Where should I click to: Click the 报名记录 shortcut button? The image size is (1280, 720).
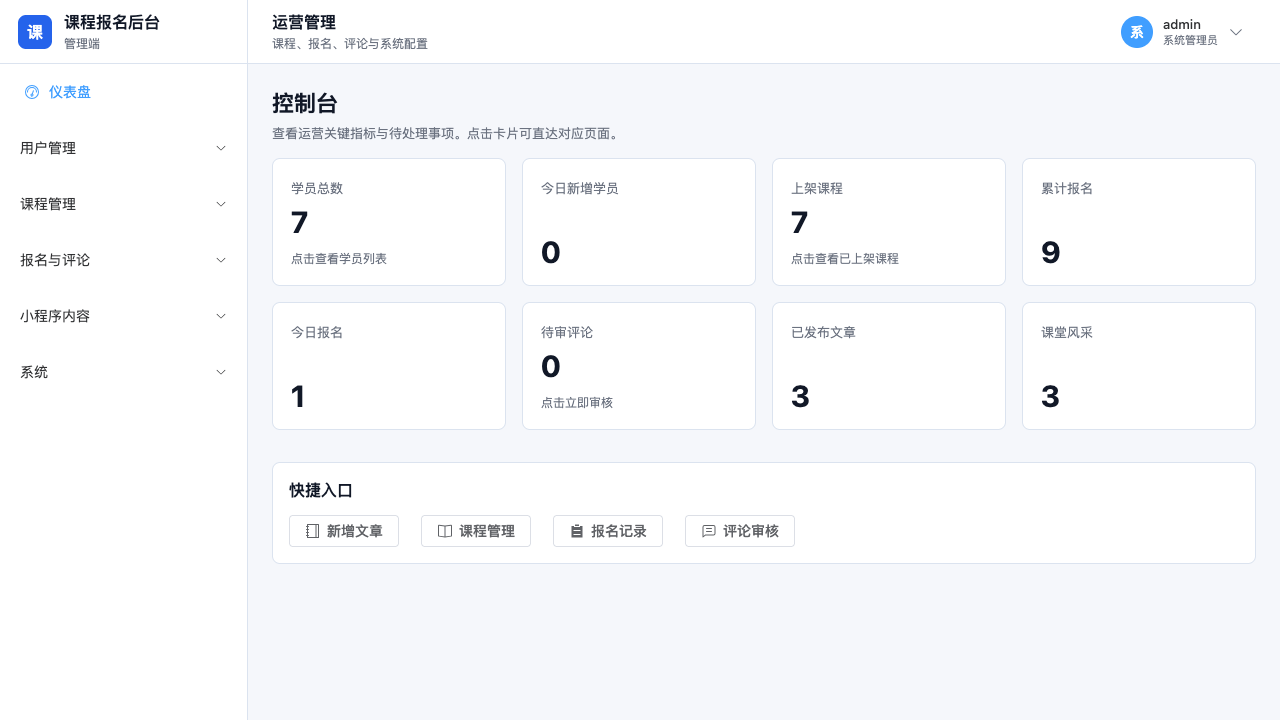coord(608,531)
